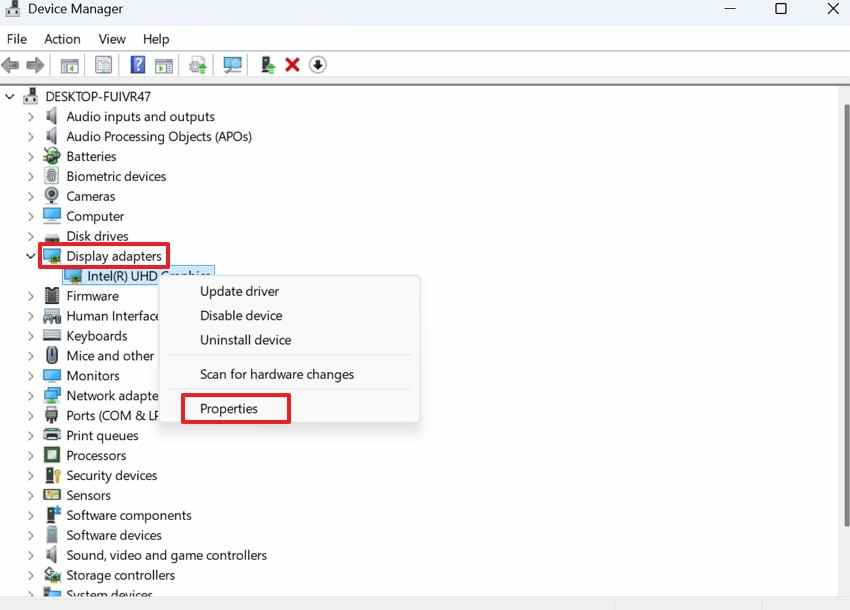This screenshot has width=850, height=610.
Task: Click the Back arrow toolbar icon
Action: (x=10, y=66)
